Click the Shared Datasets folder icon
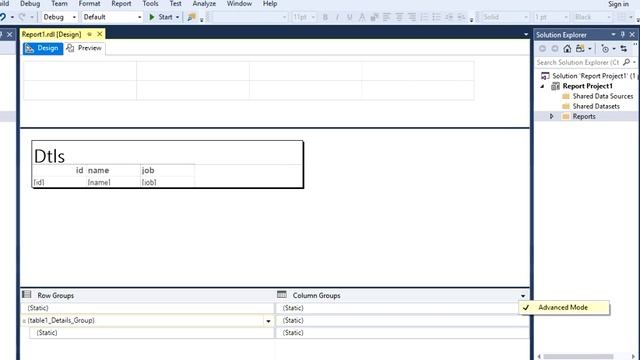640x360 pixels. [566, 106]
